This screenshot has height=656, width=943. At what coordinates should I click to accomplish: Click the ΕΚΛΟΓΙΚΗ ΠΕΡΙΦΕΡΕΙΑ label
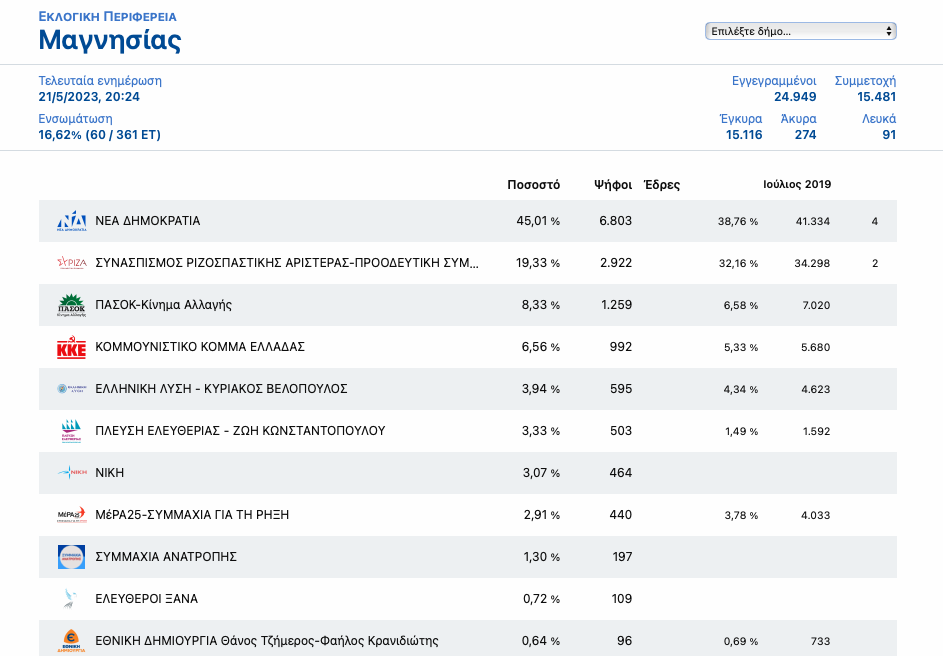[x=108, y=16]
